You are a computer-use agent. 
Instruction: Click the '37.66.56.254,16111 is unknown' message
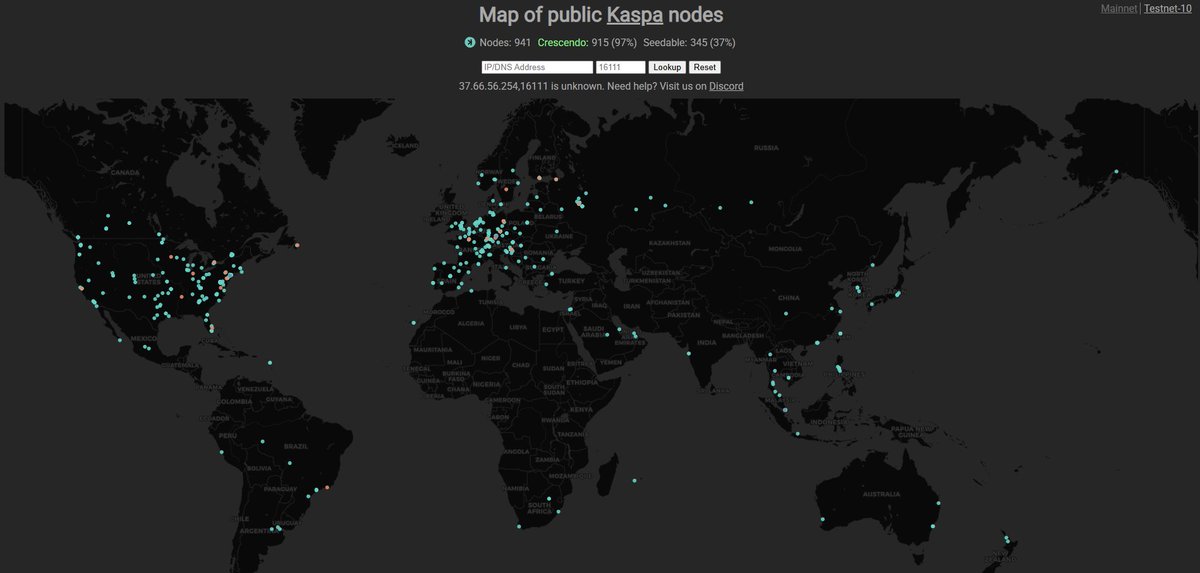click(531, 86)
